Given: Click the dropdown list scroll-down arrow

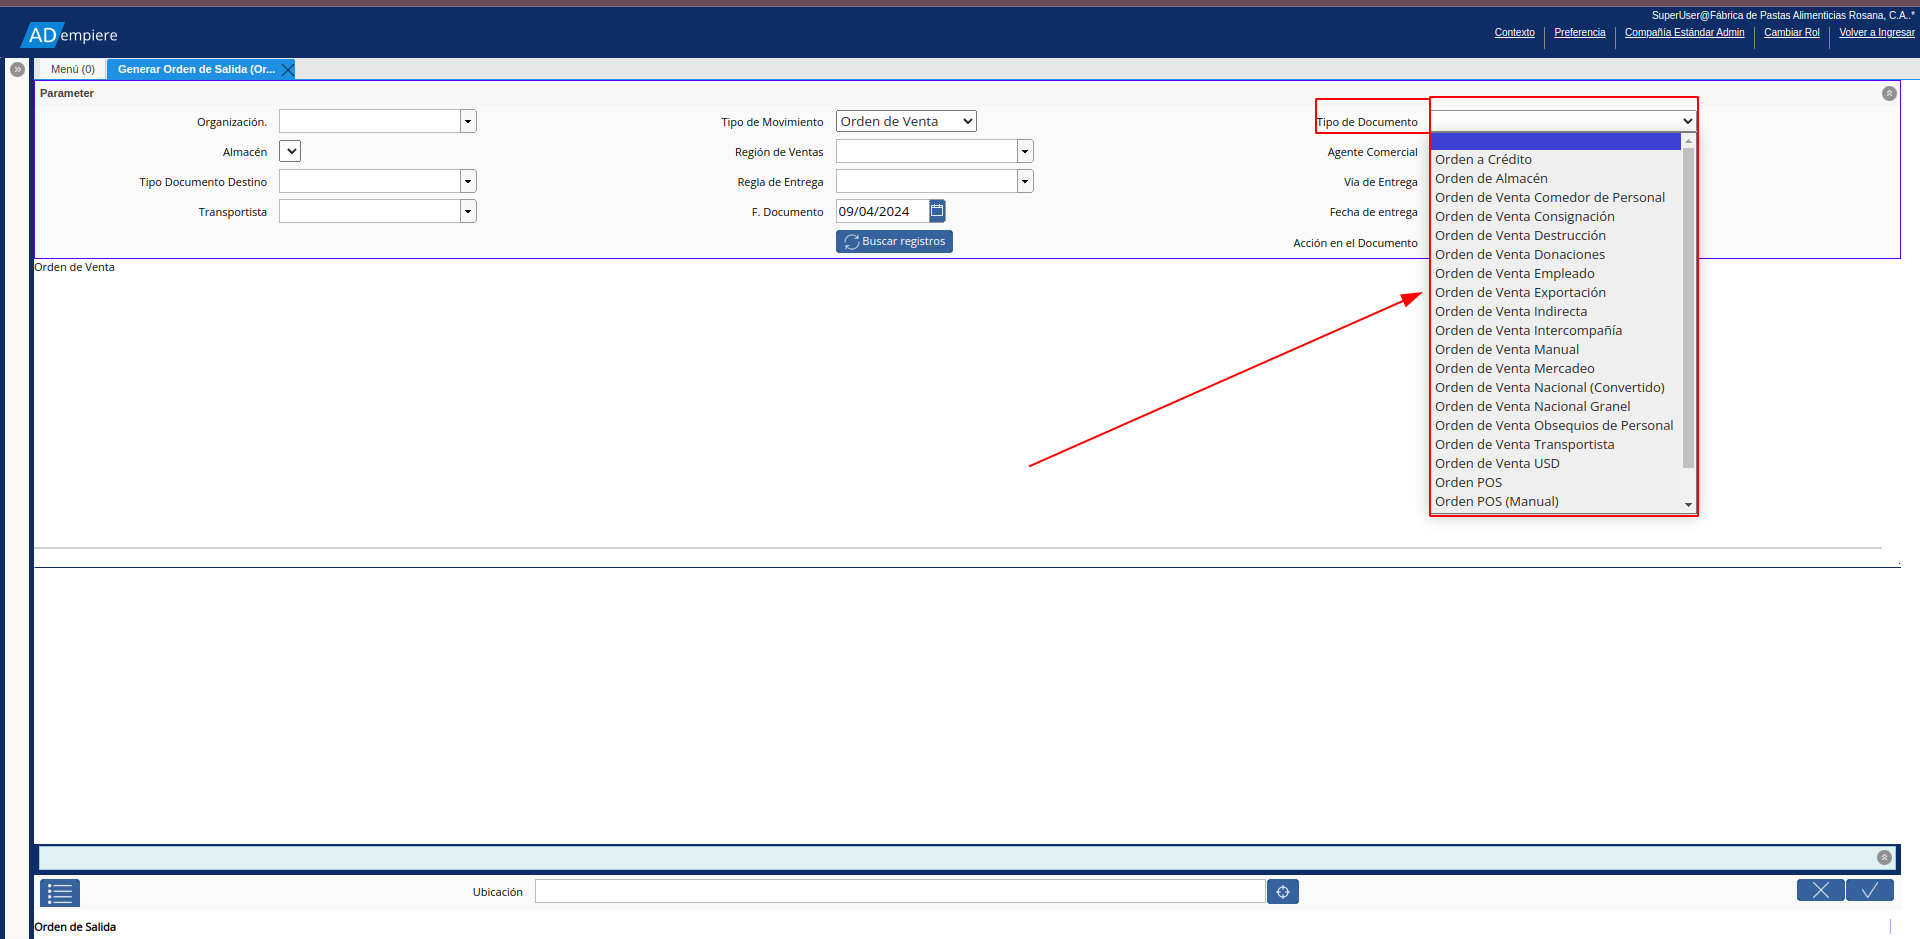Looking at the screenshot, I should 1688,505.
